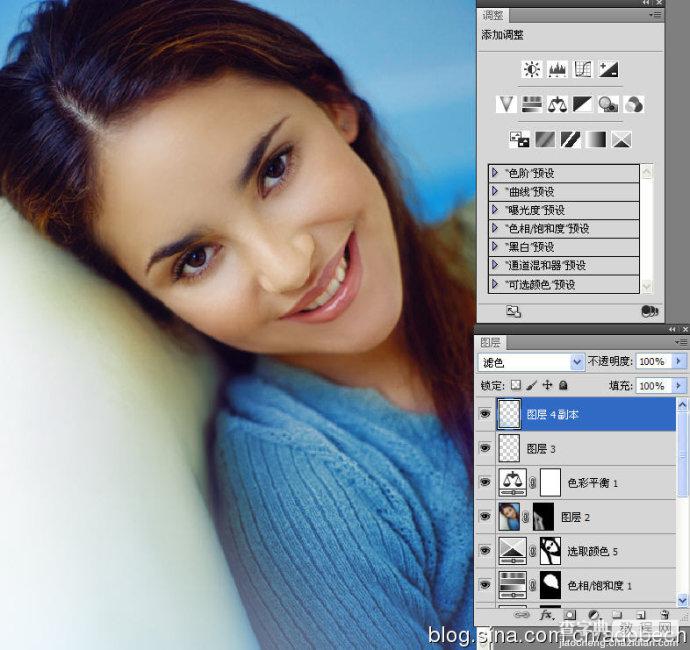
Task: Create a new layer
Action: (641, 615)
